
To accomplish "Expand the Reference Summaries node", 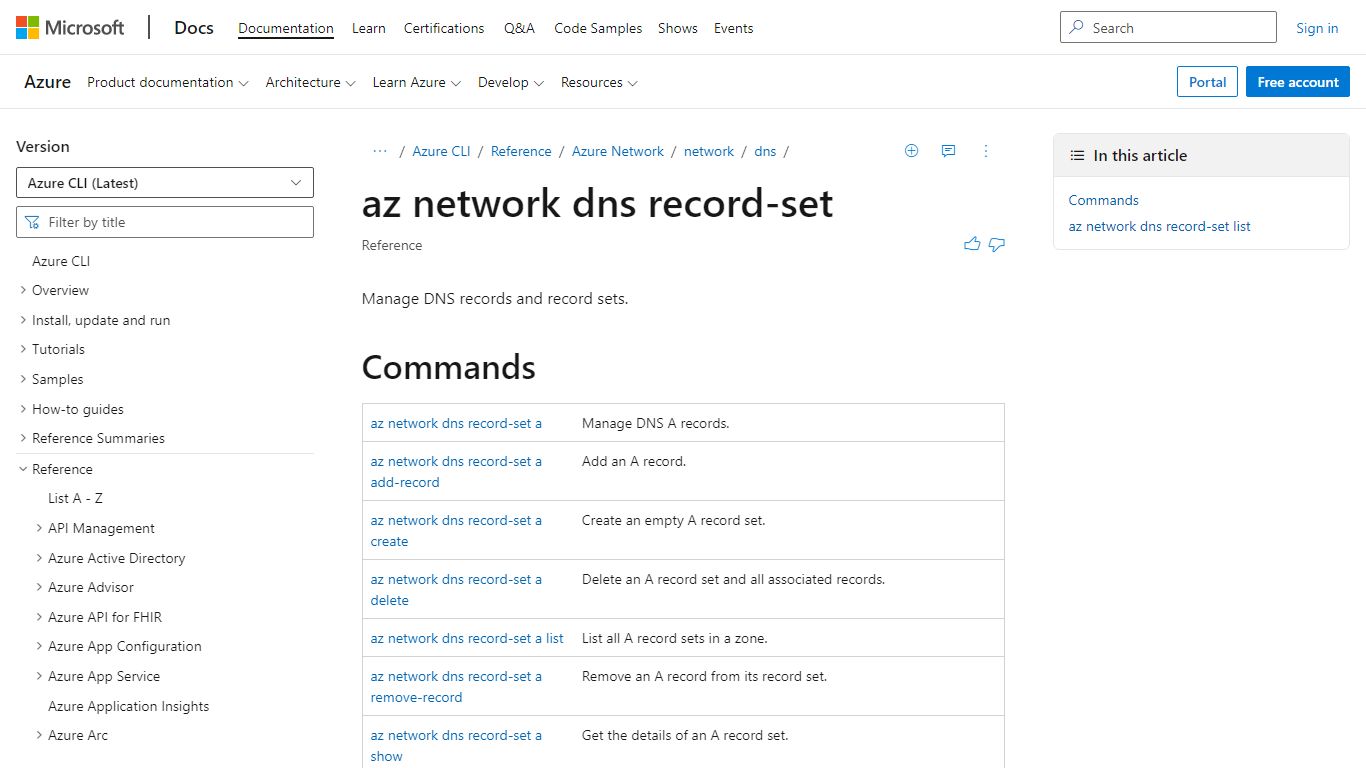I will 23,438.
